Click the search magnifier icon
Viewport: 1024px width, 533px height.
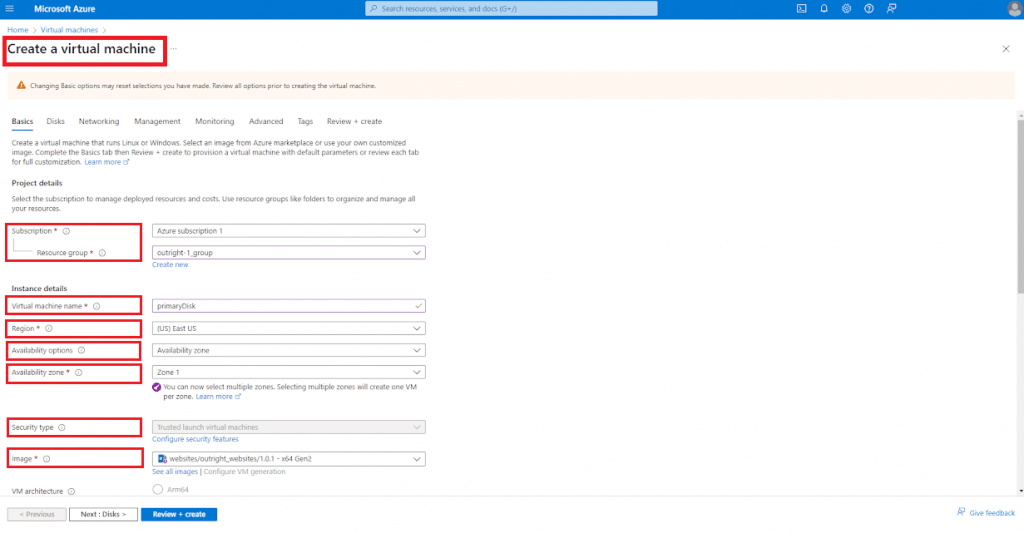(374, 8)
